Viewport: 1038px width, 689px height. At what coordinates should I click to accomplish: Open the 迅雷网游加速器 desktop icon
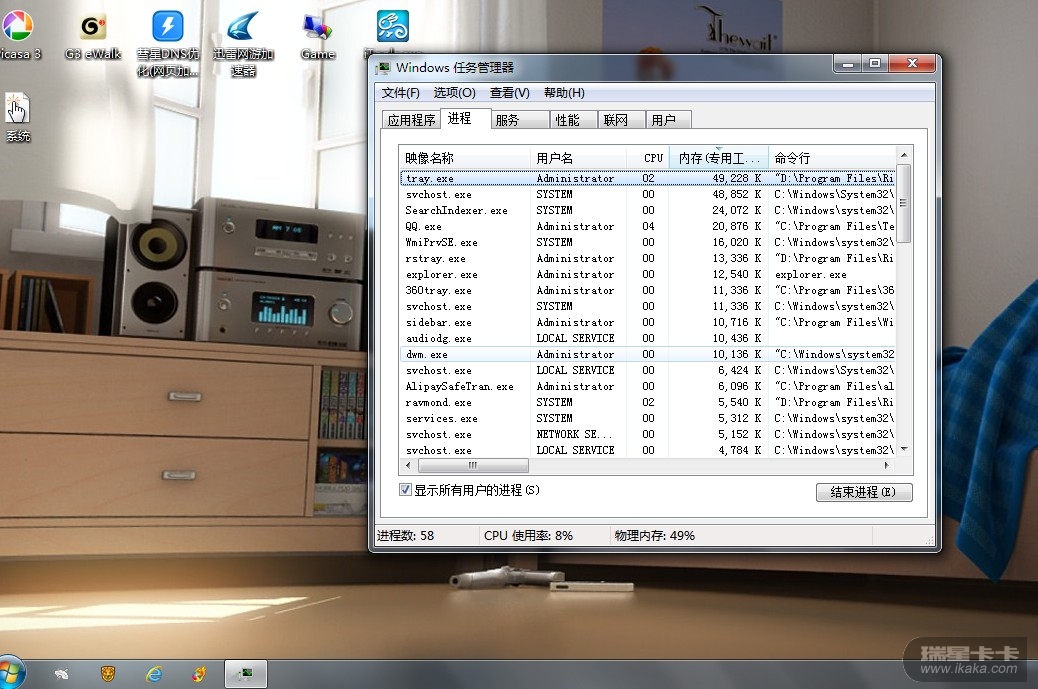pyautogui.click(x=243, y=27)
